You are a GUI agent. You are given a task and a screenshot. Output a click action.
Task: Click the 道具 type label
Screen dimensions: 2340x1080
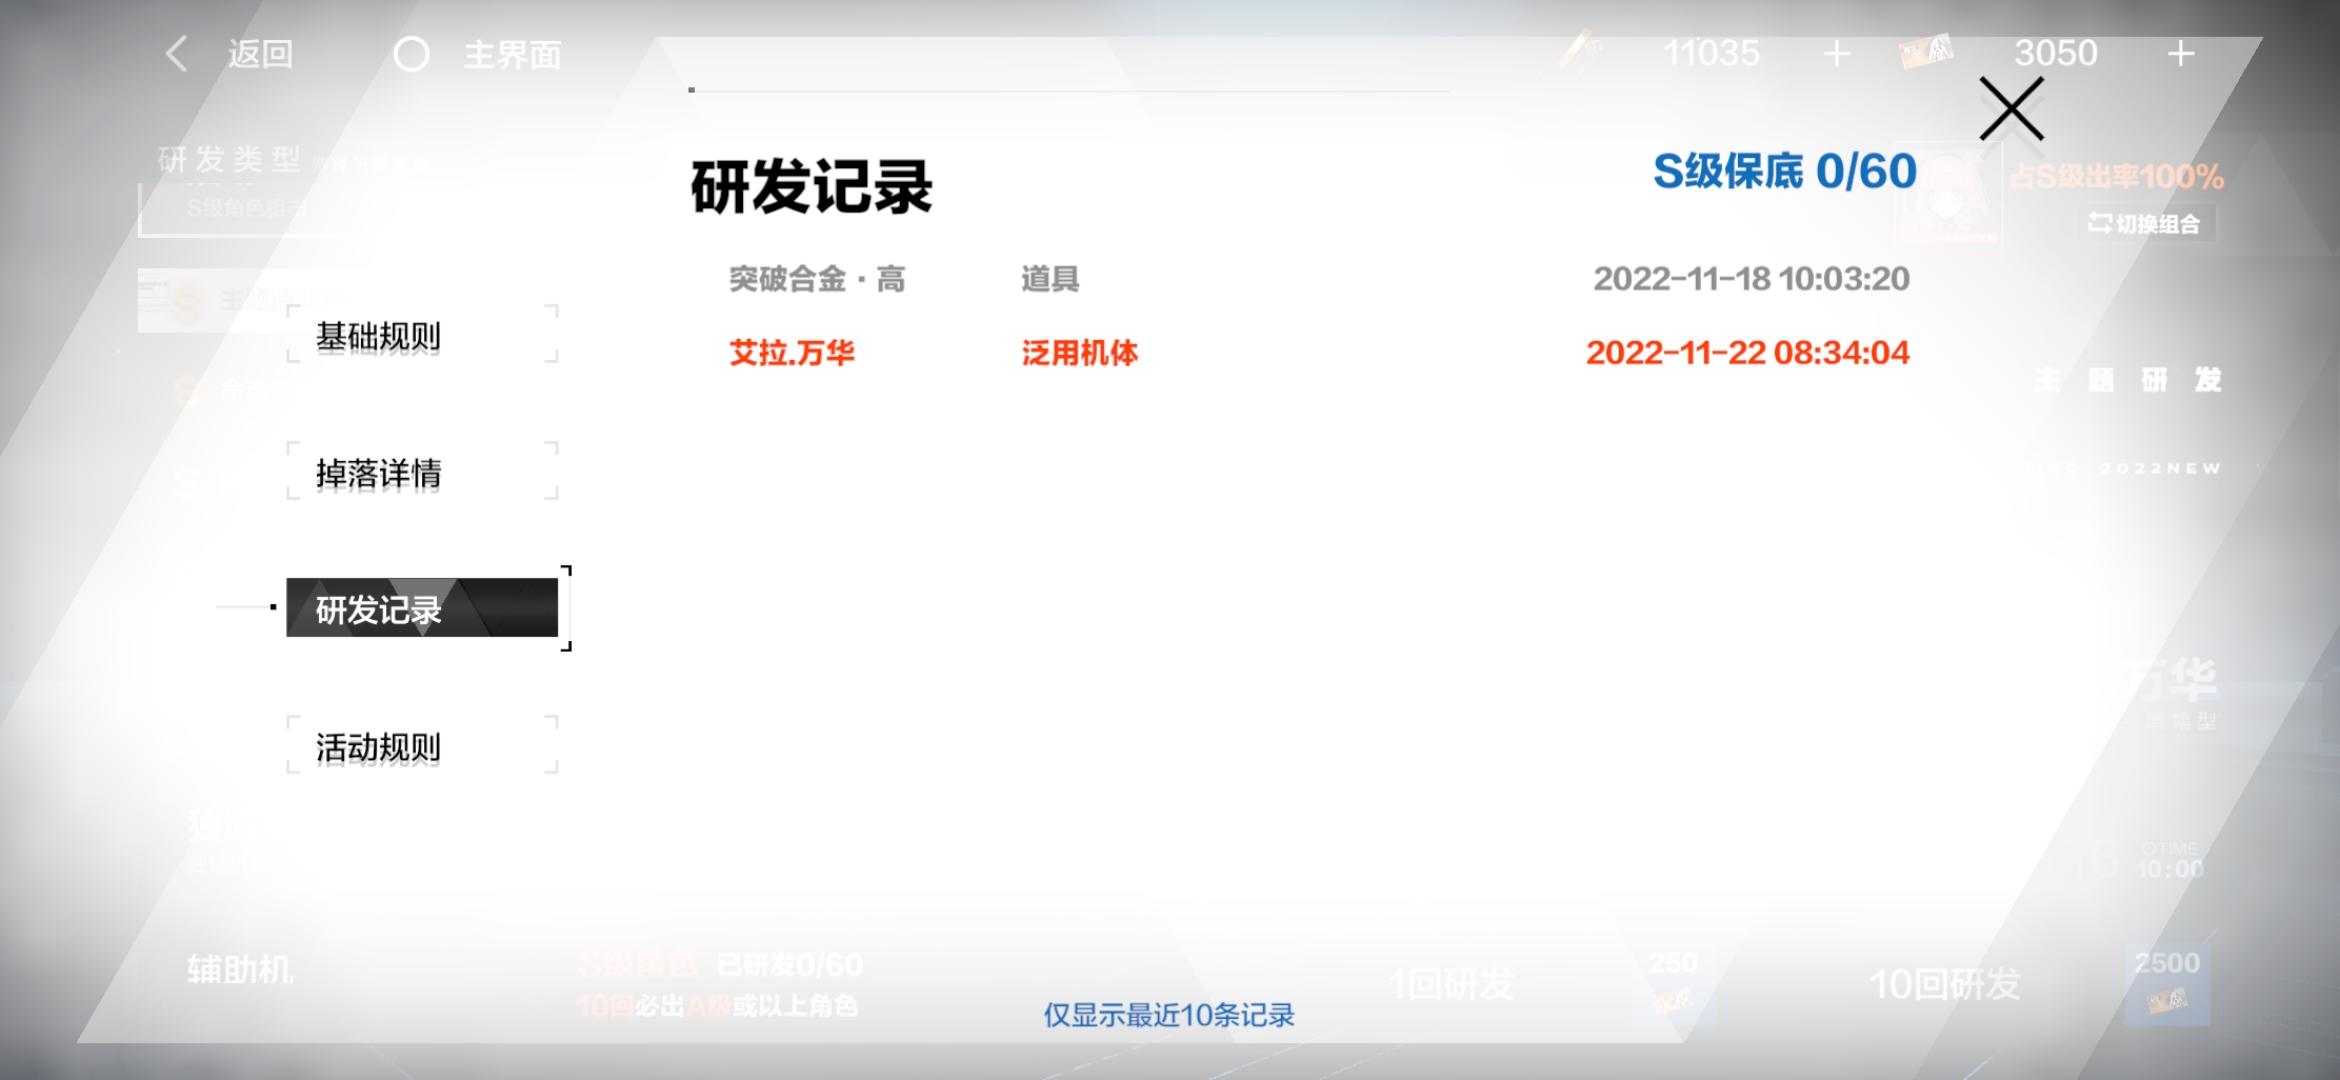click(1050, 278)
